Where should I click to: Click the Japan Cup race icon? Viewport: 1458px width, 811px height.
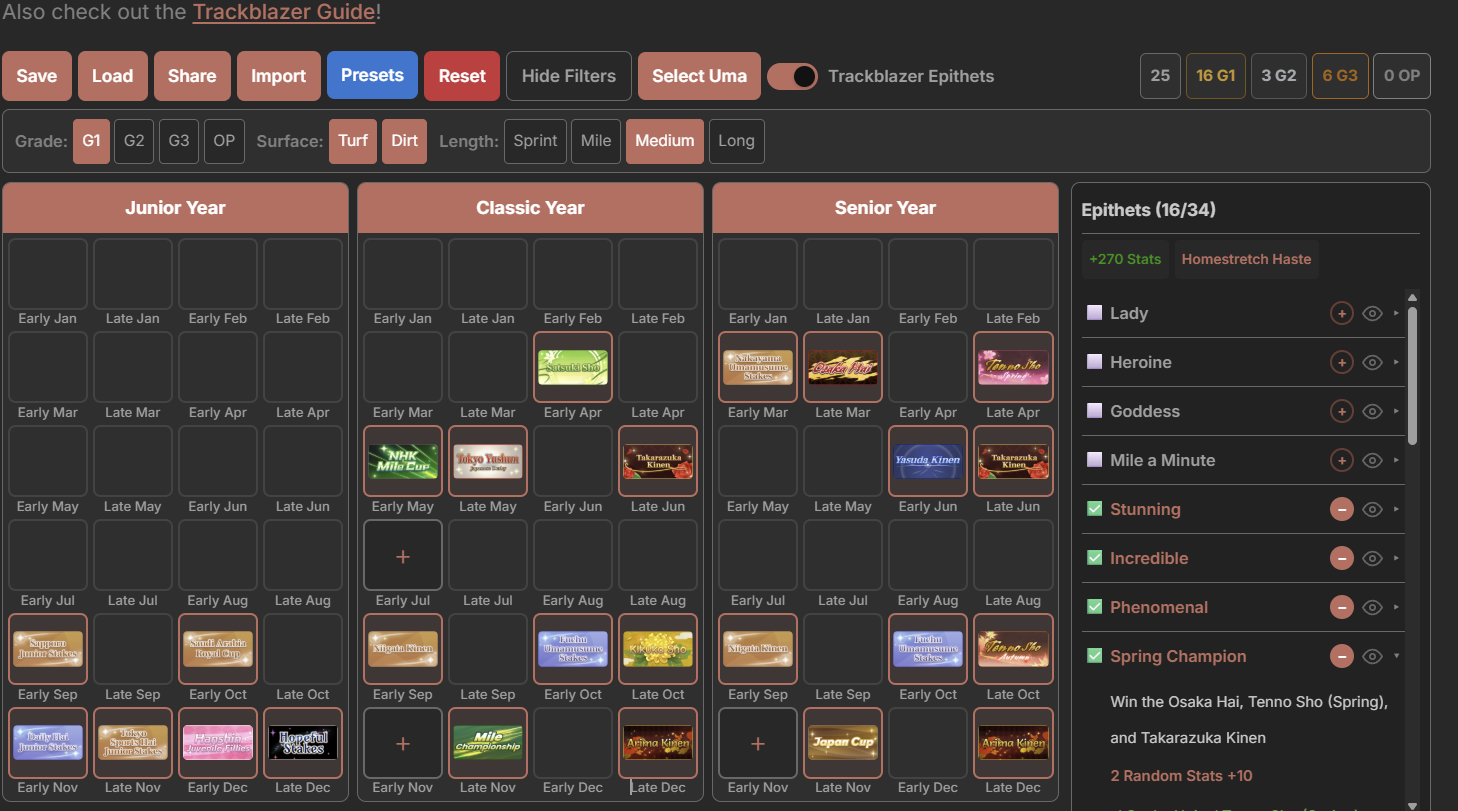(843, 742)
